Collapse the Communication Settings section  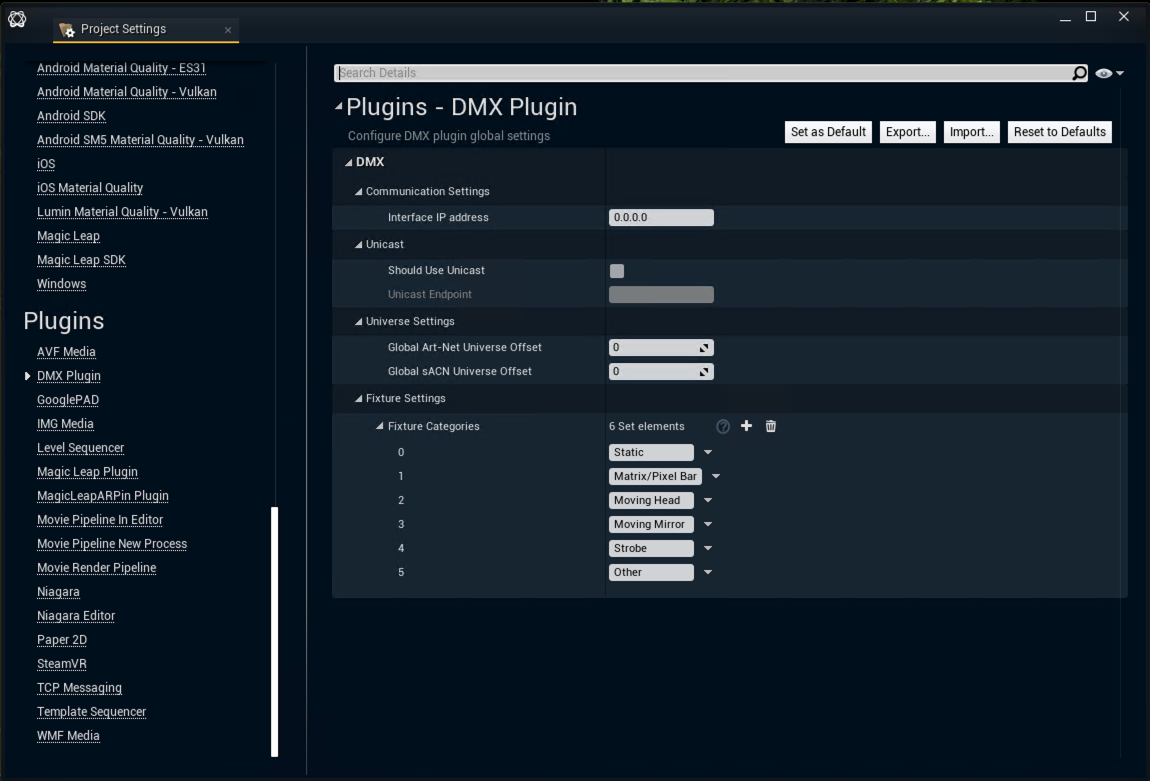[360, 192]
